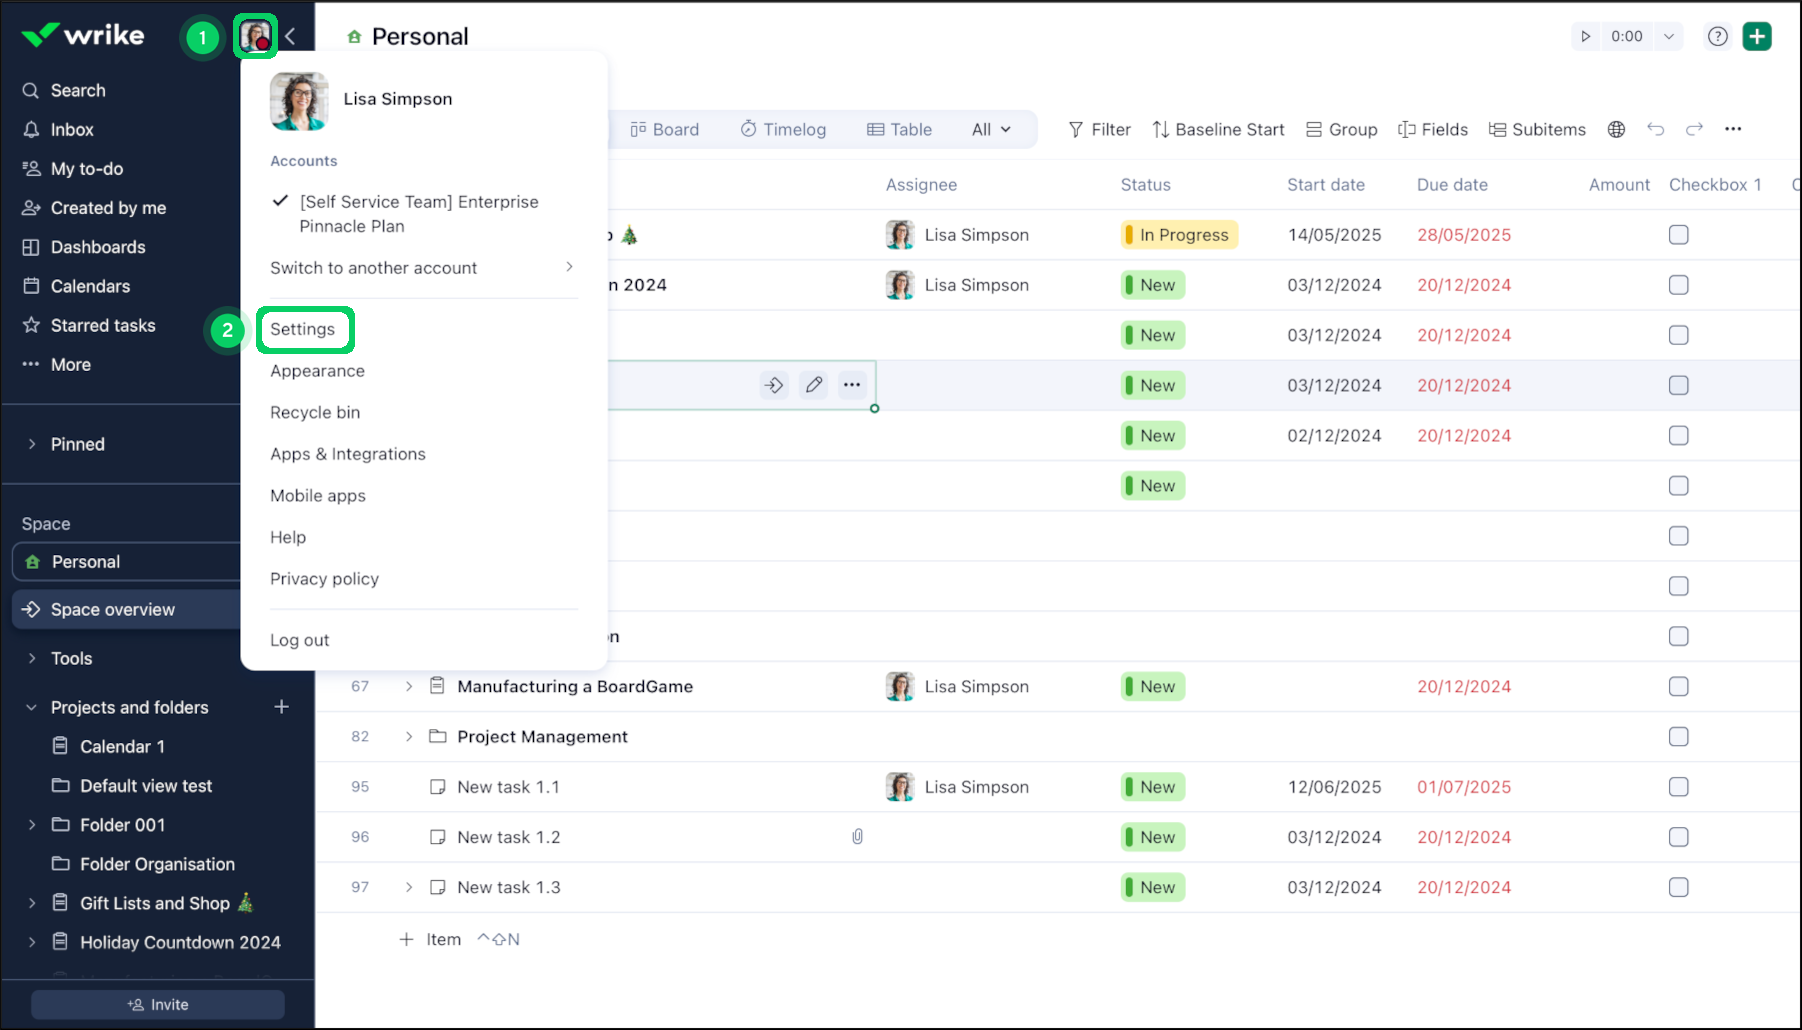The width and height of the screenshot is (1802, 1030).
Task: Enable checkbox for Manufacturing a BoardGame
Action: (x=1678, y=687)
